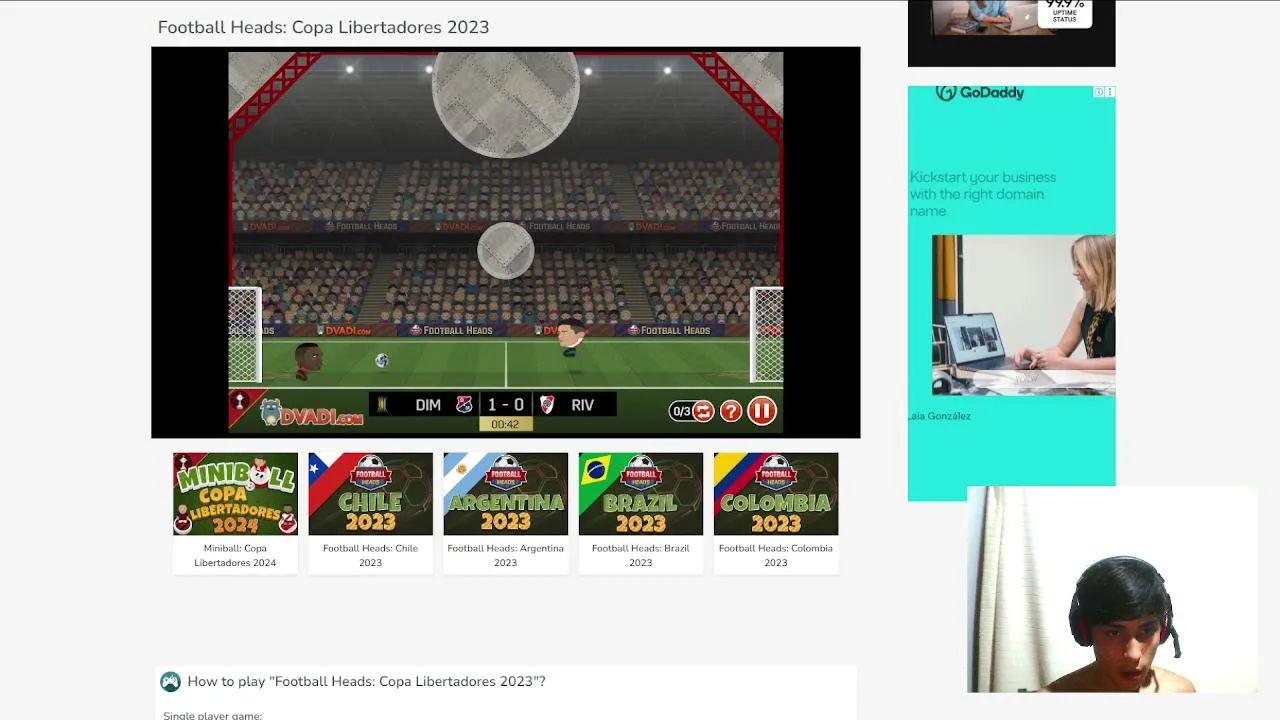The width and height of the screenshot is (1280, 720).
Task: Click the 'Football Heads: Argentina 2023' link text
Action: click(x=505, y=555)
